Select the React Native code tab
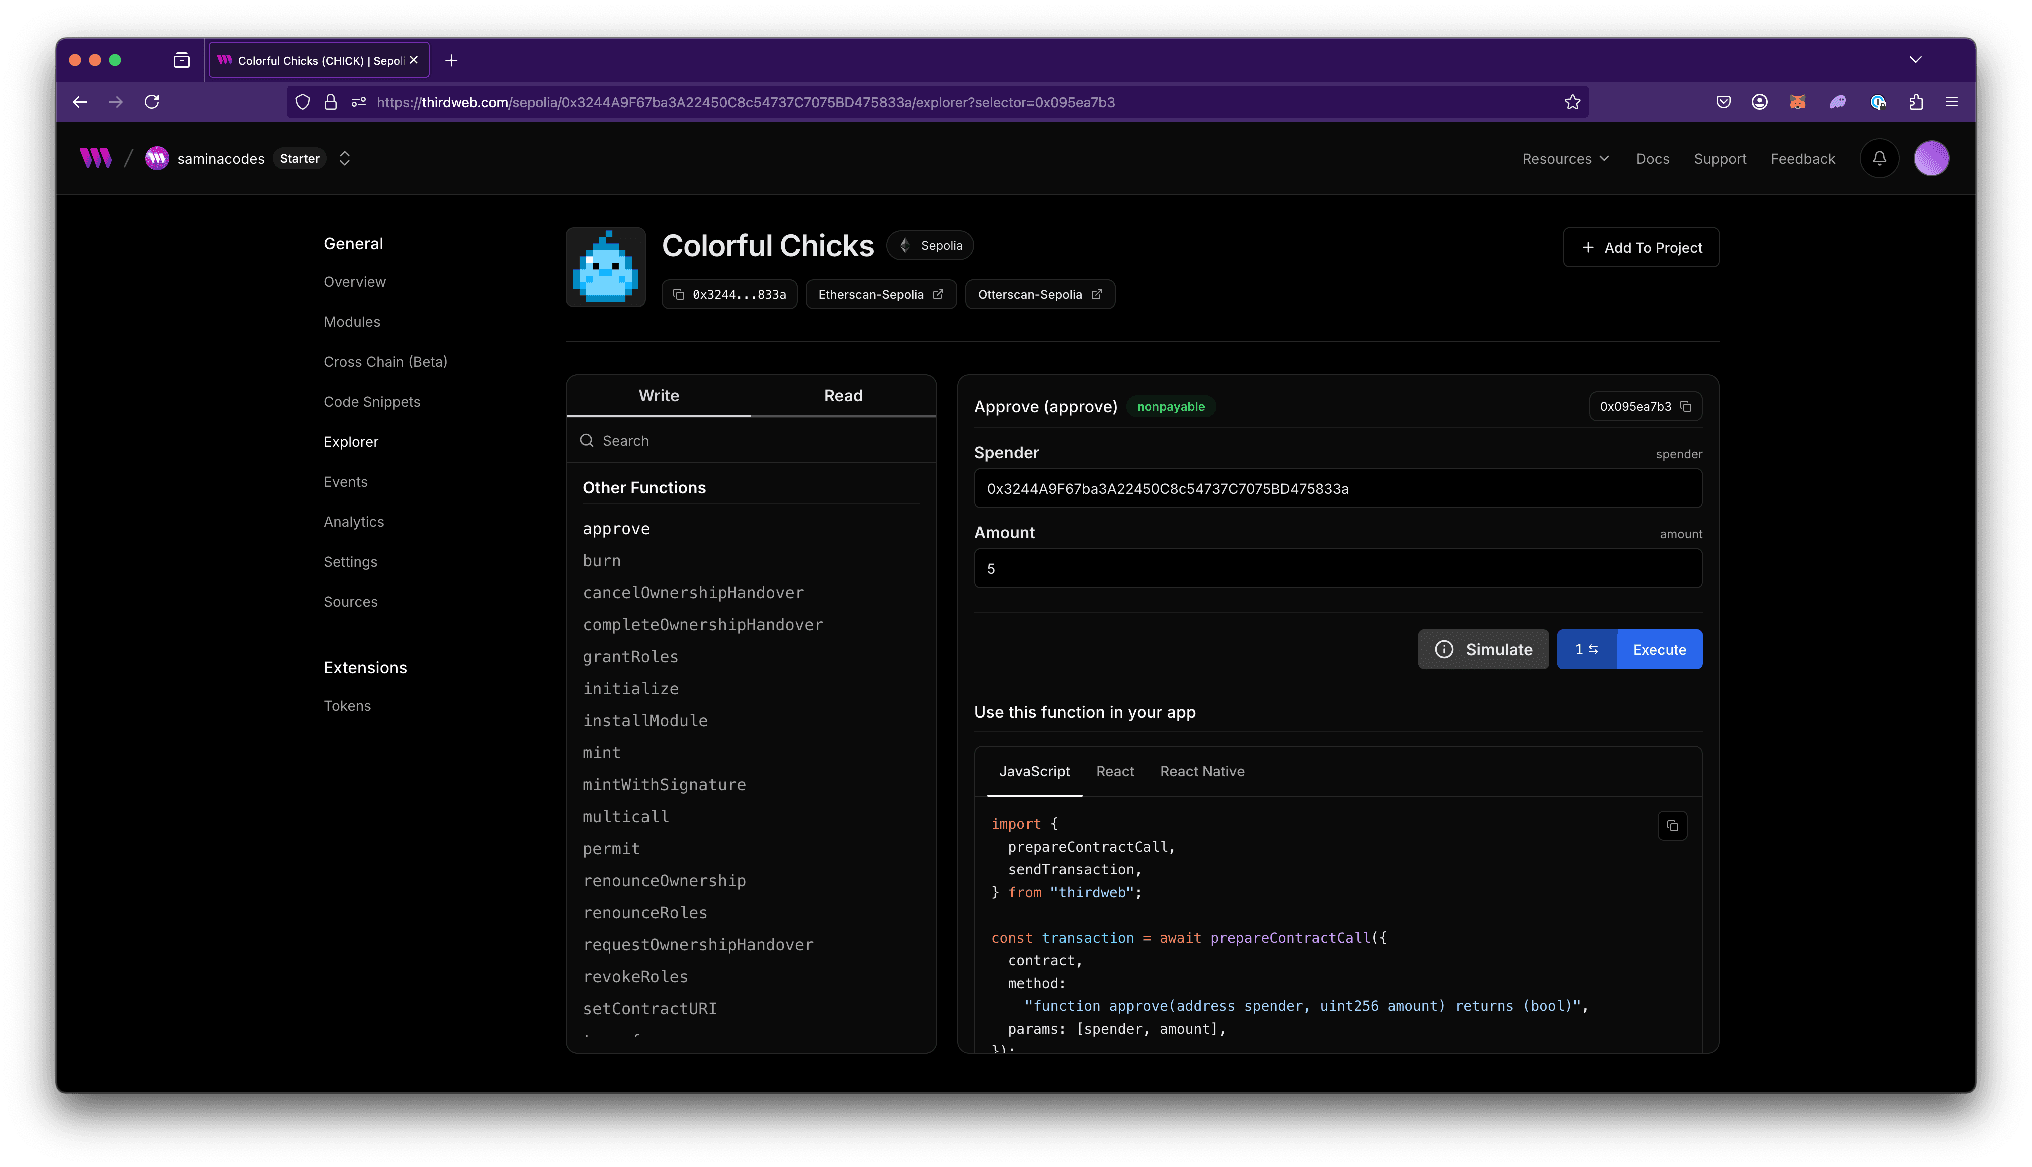 [x=1202, y=772]
